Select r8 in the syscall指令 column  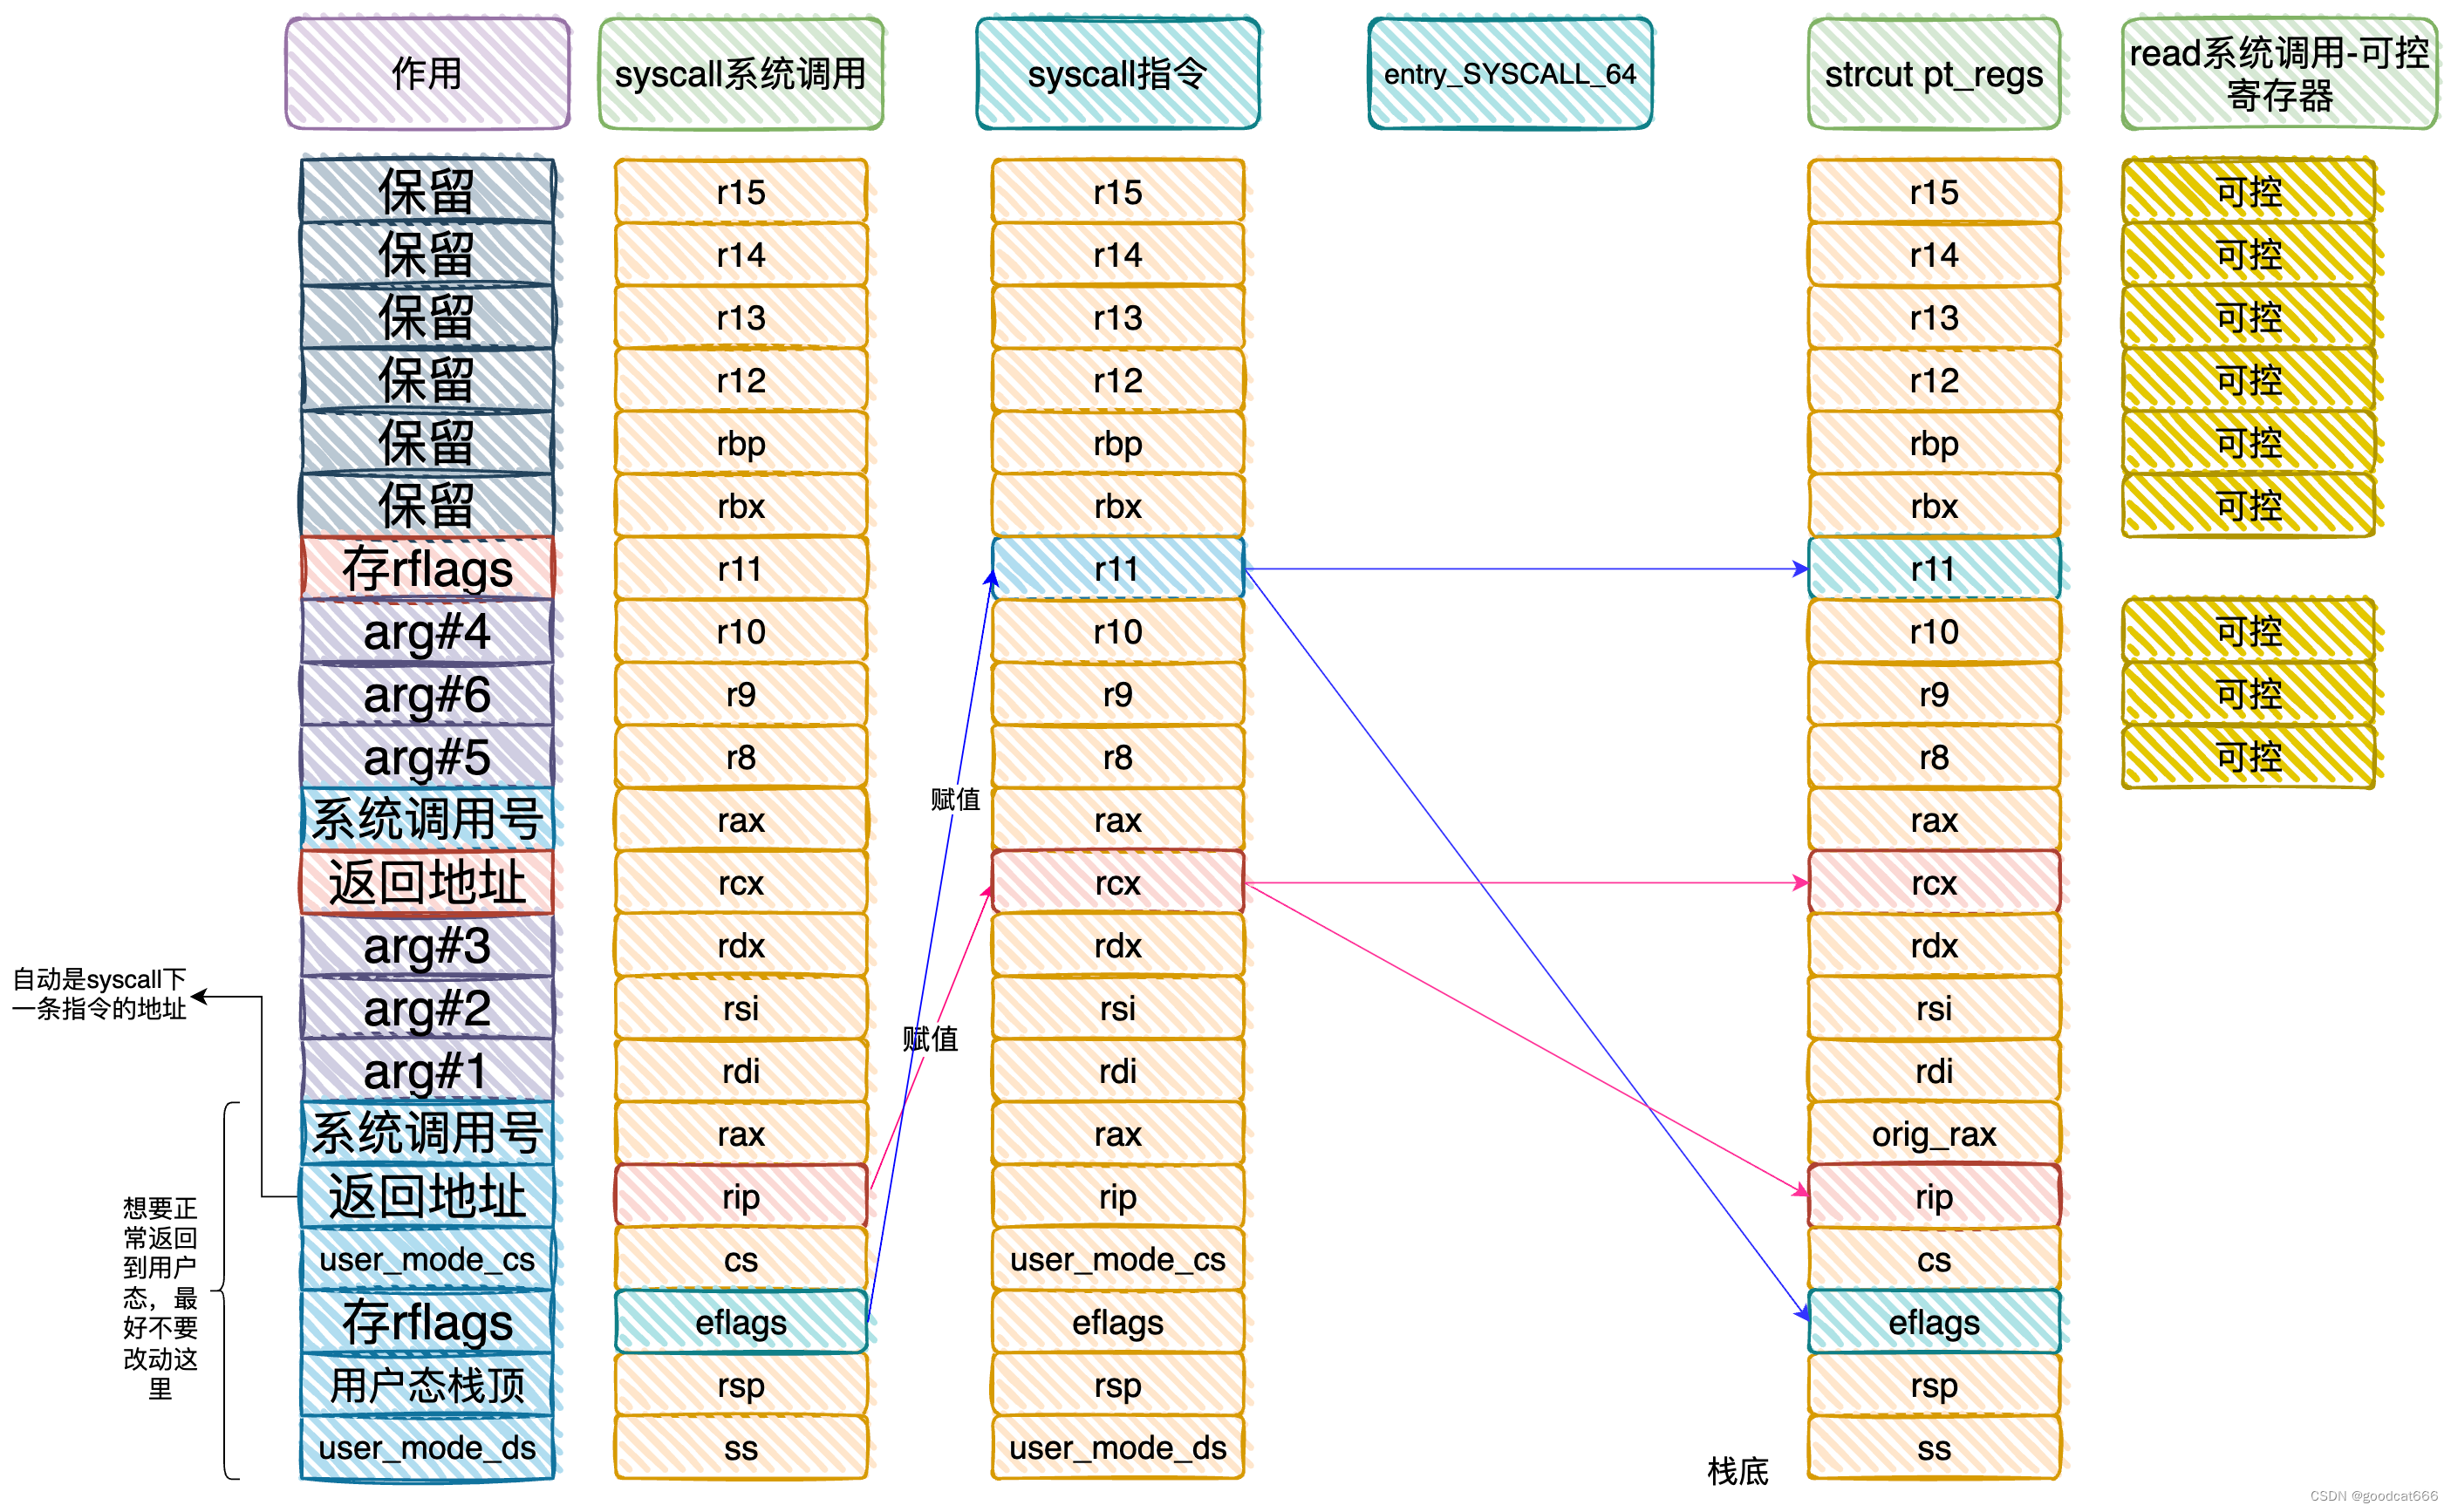1118,757
